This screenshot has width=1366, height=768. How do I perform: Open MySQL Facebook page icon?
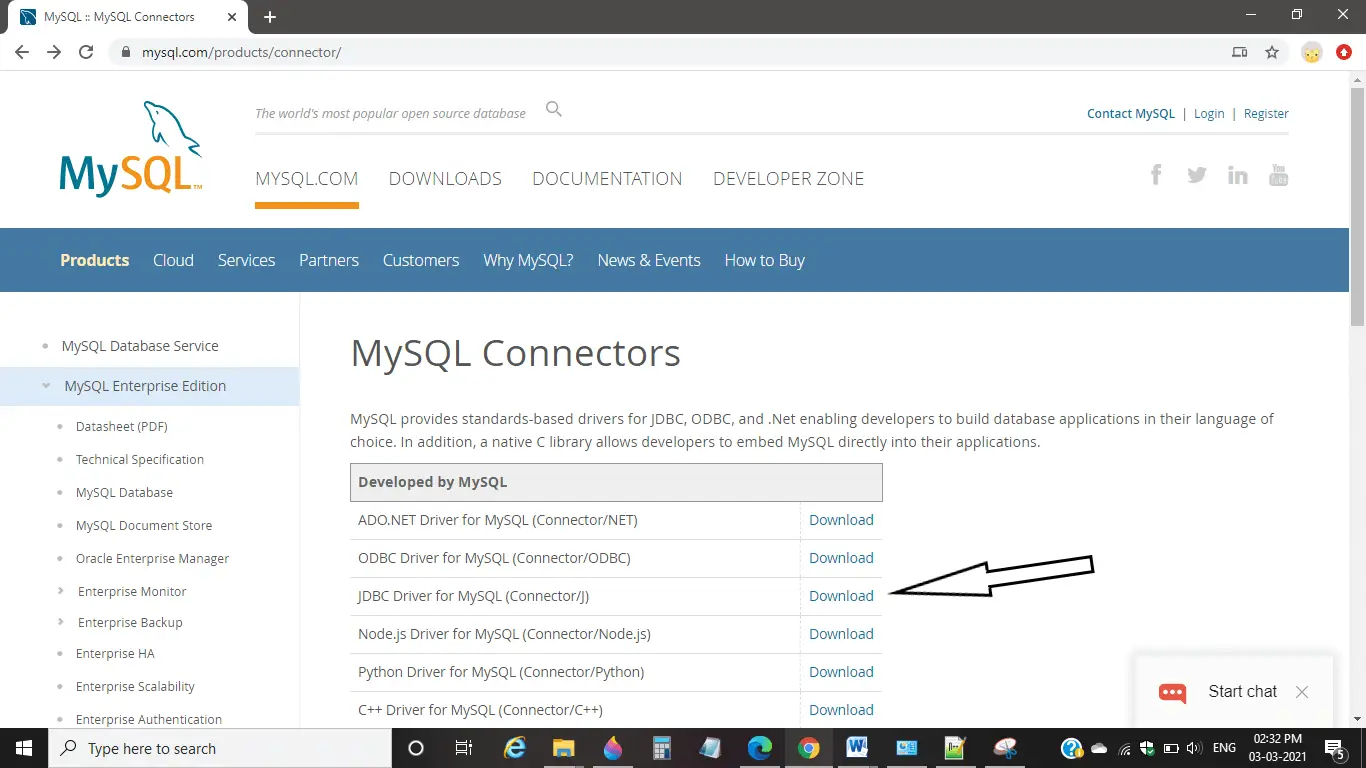1156,175
